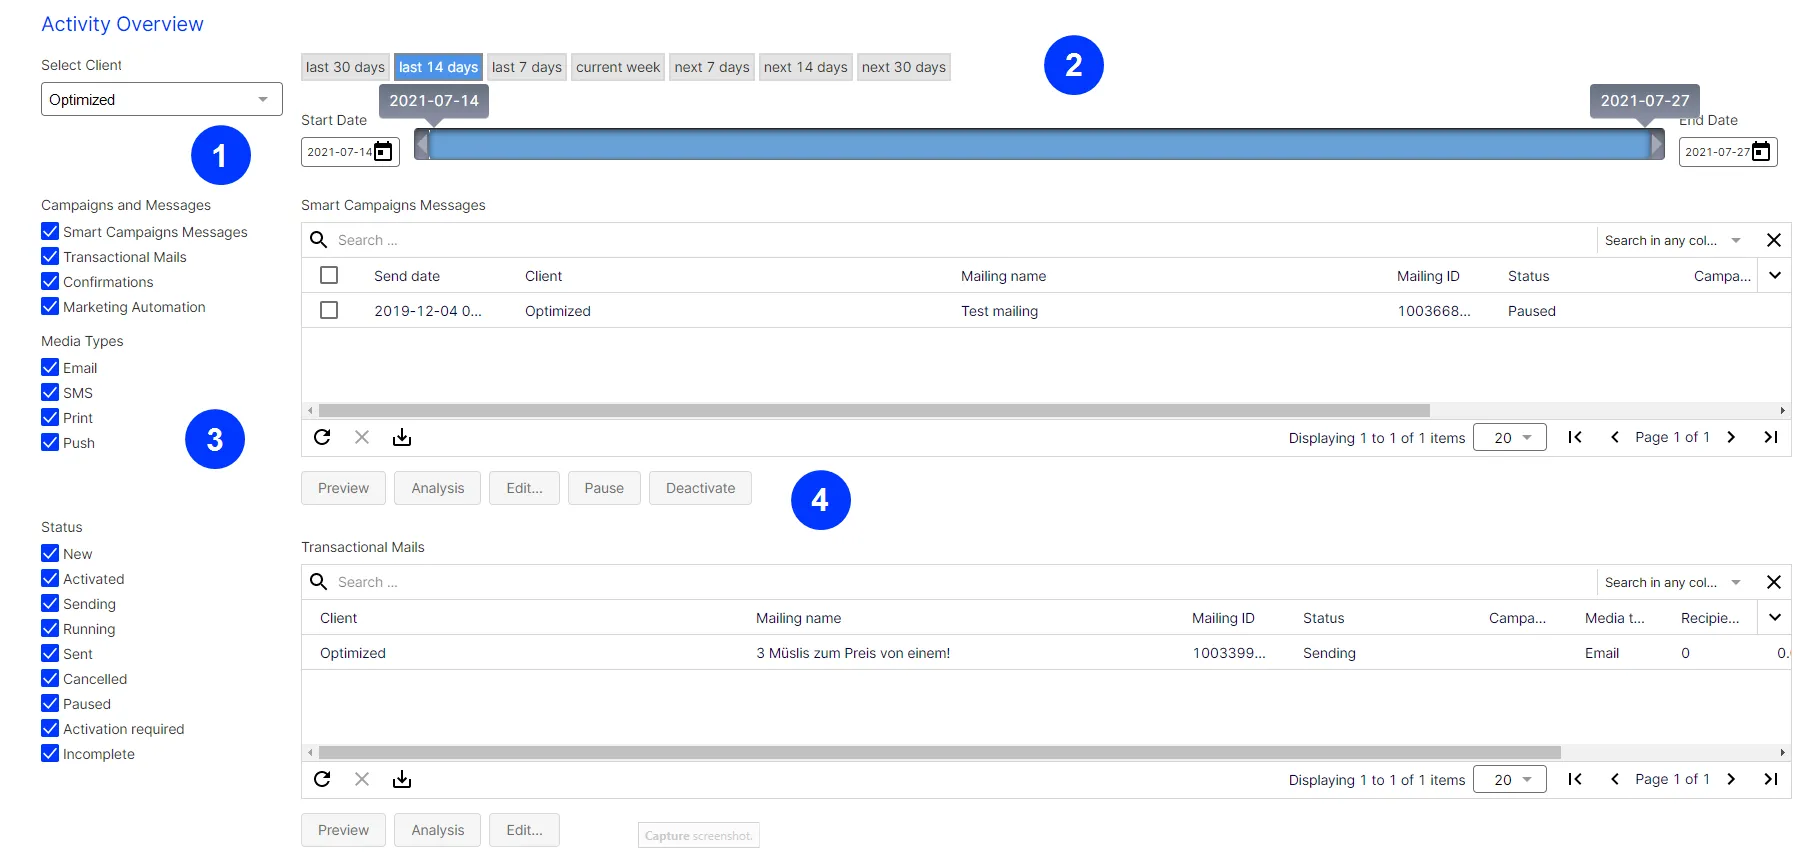Viewport: 1811px width, 853px height.
Task: Click Pause button for Smart Campaigns
Action: (604, 488)
